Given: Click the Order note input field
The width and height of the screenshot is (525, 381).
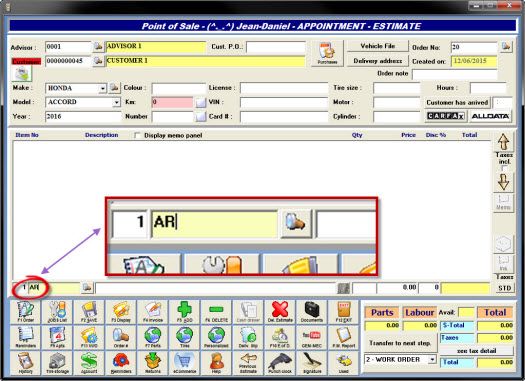Looking at the screenshot, I should [454, 74].
